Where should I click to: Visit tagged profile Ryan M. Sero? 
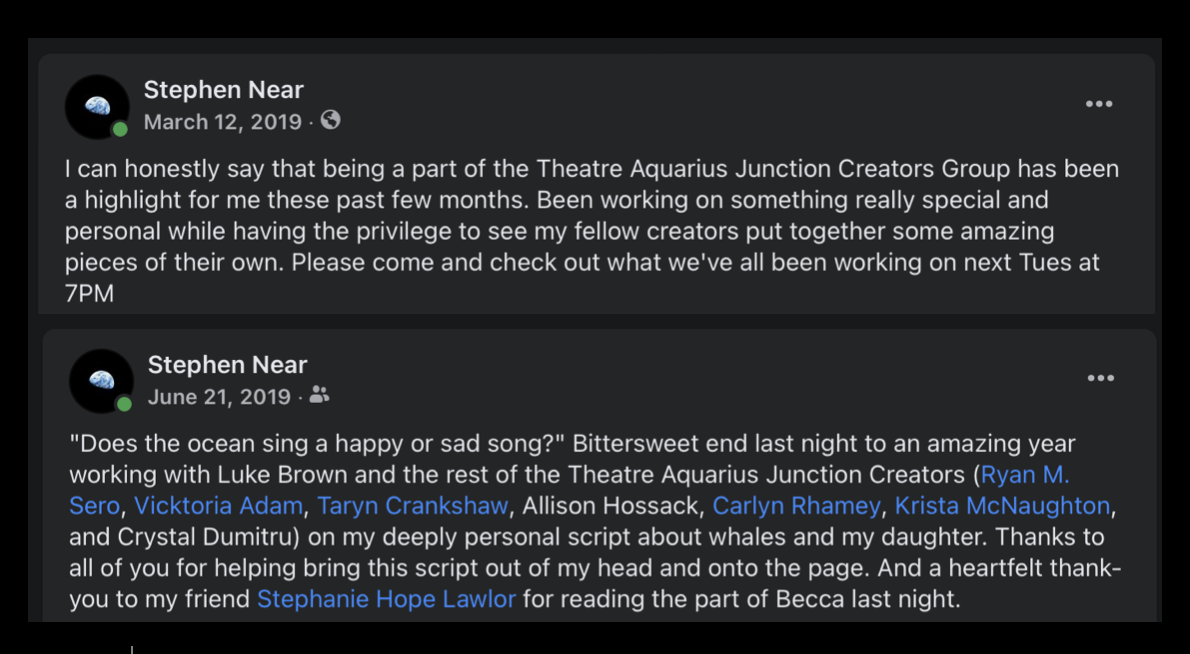(x=1024, y=474)
